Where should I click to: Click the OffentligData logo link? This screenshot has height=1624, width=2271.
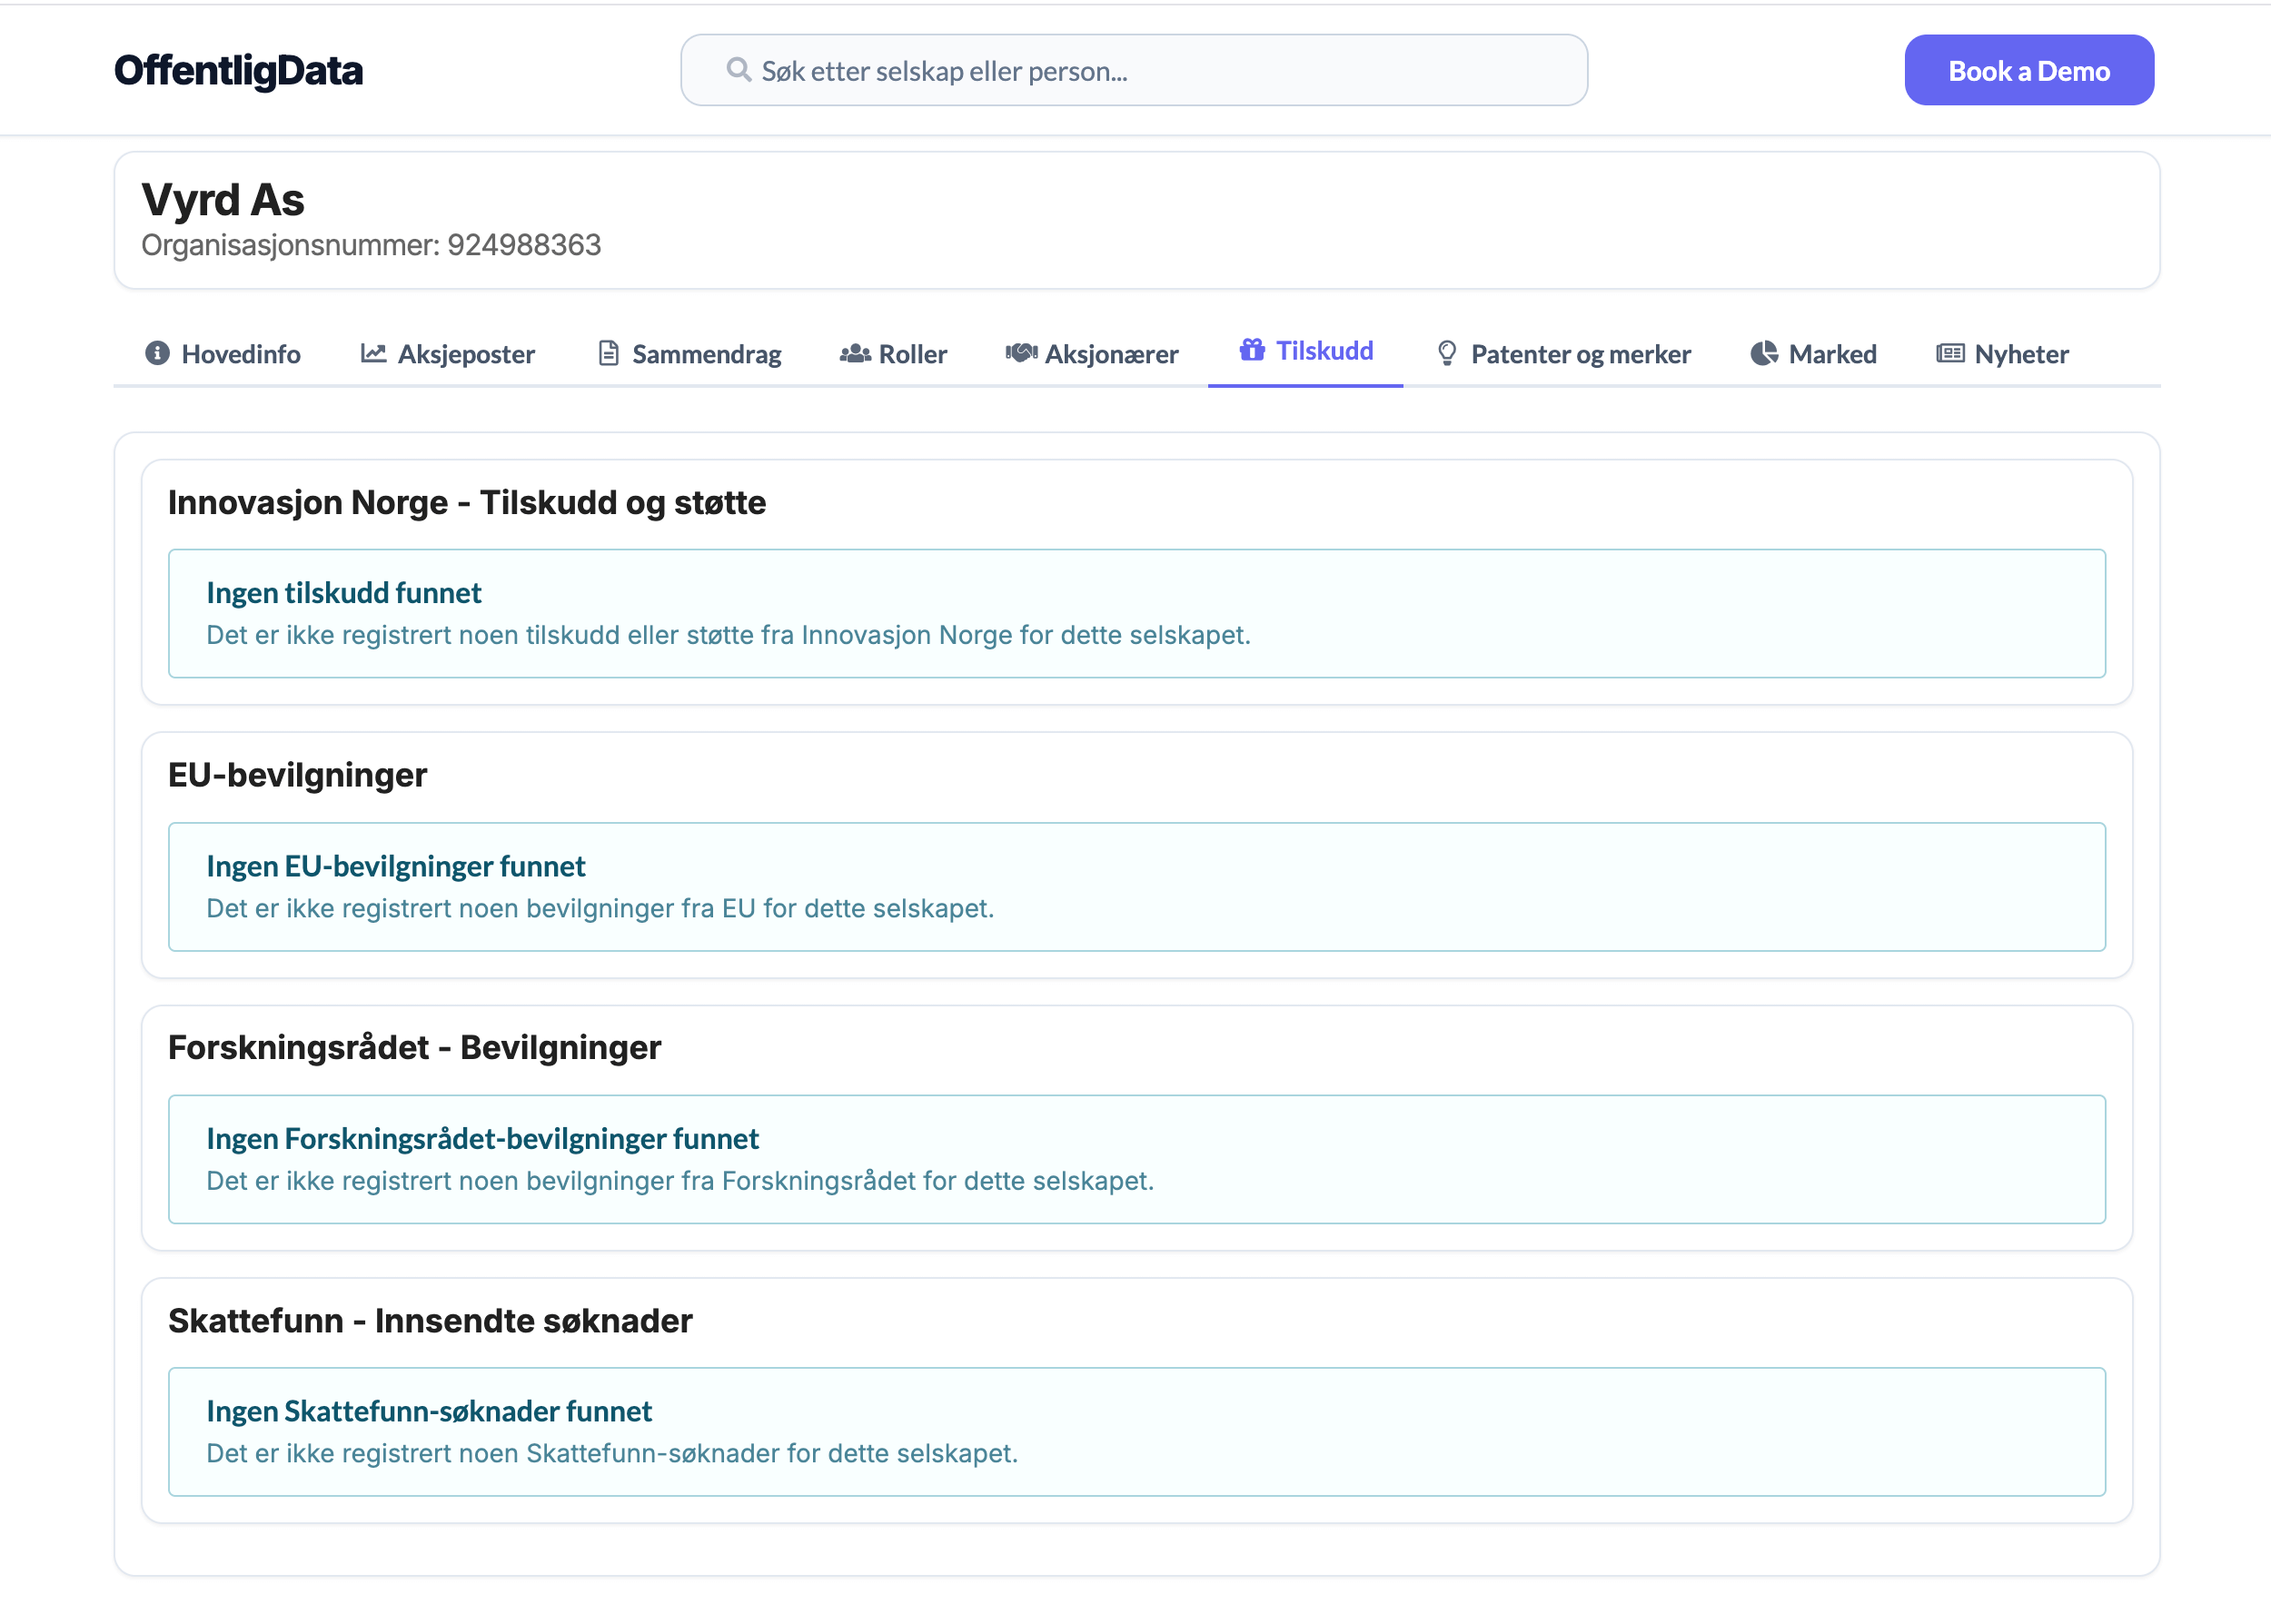tap(238, 70)
